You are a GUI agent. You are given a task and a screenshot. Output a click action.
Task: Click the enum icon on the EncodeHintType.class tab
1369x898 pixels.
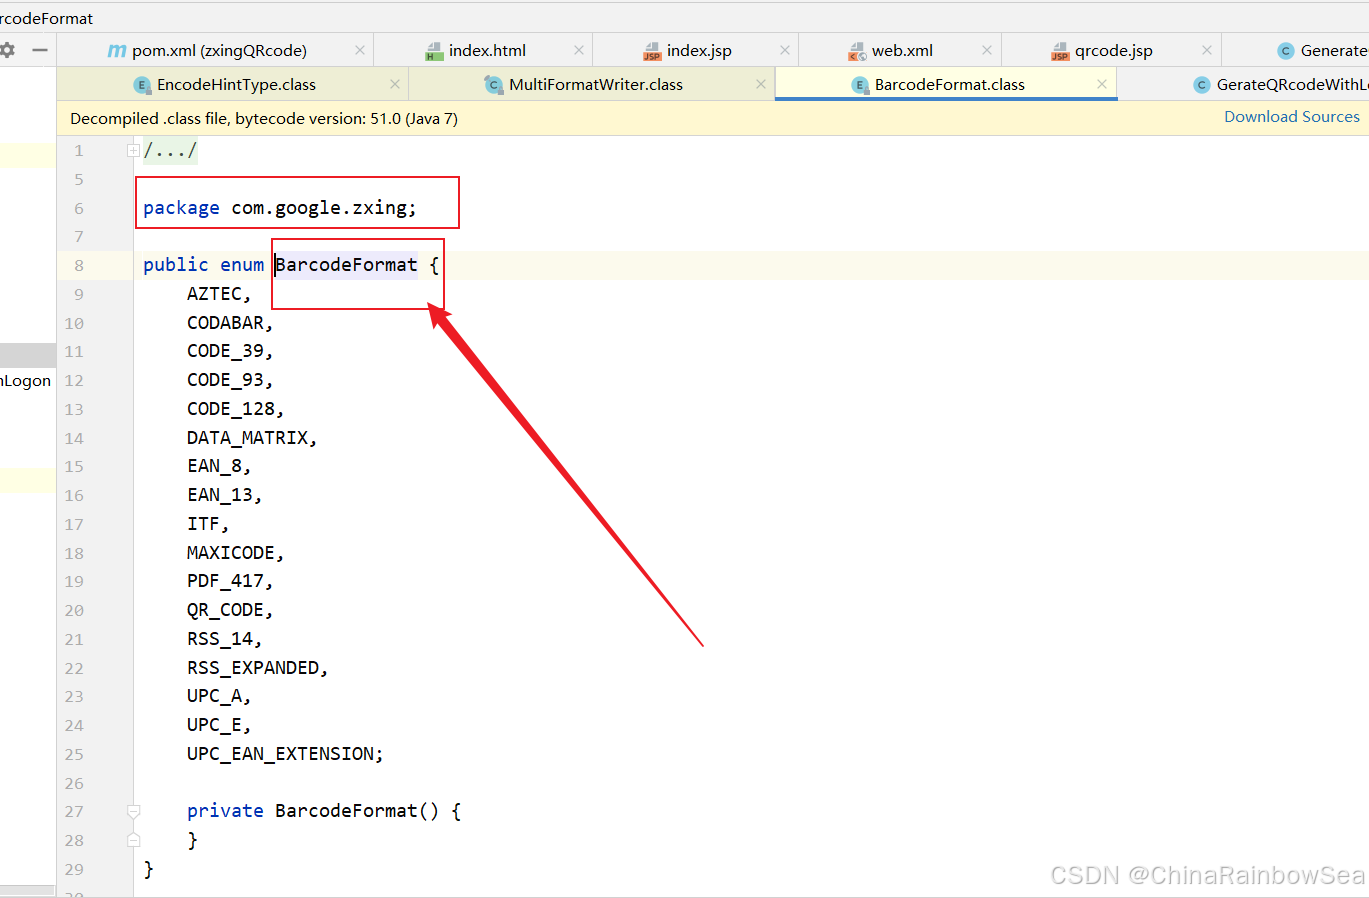point(142,85)
